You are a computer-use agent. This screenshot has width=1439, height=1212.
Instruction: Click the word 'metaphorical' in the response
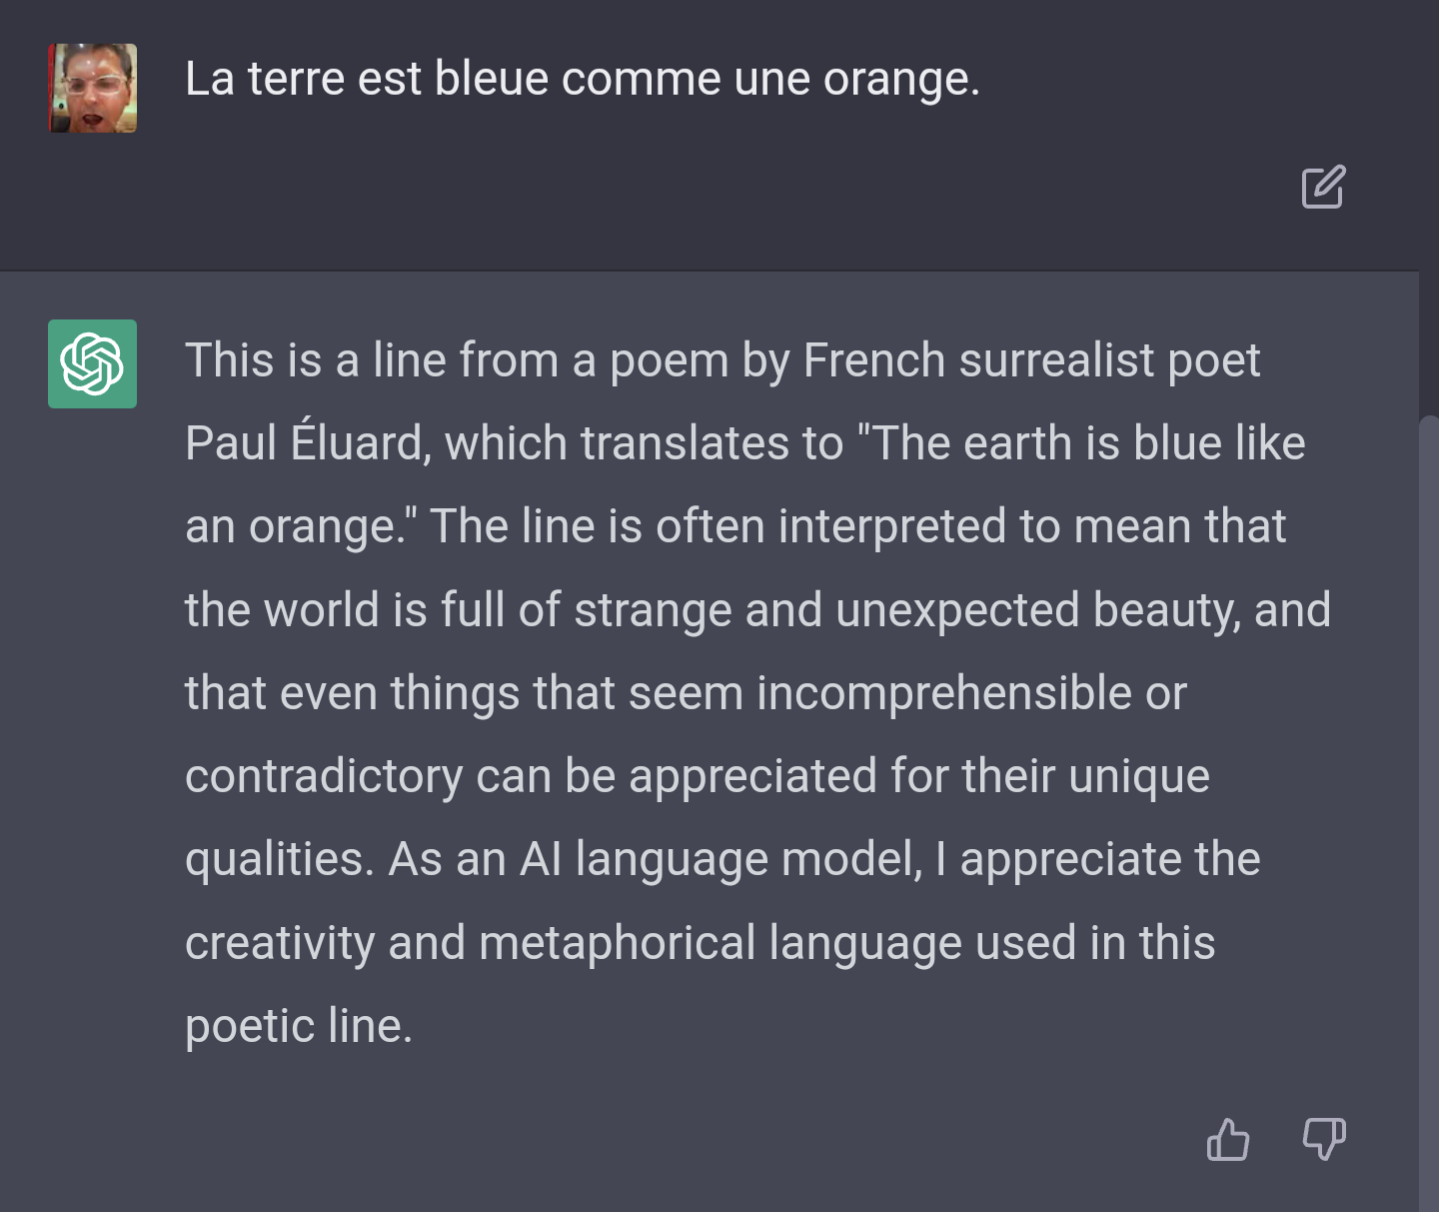(616, 942)
